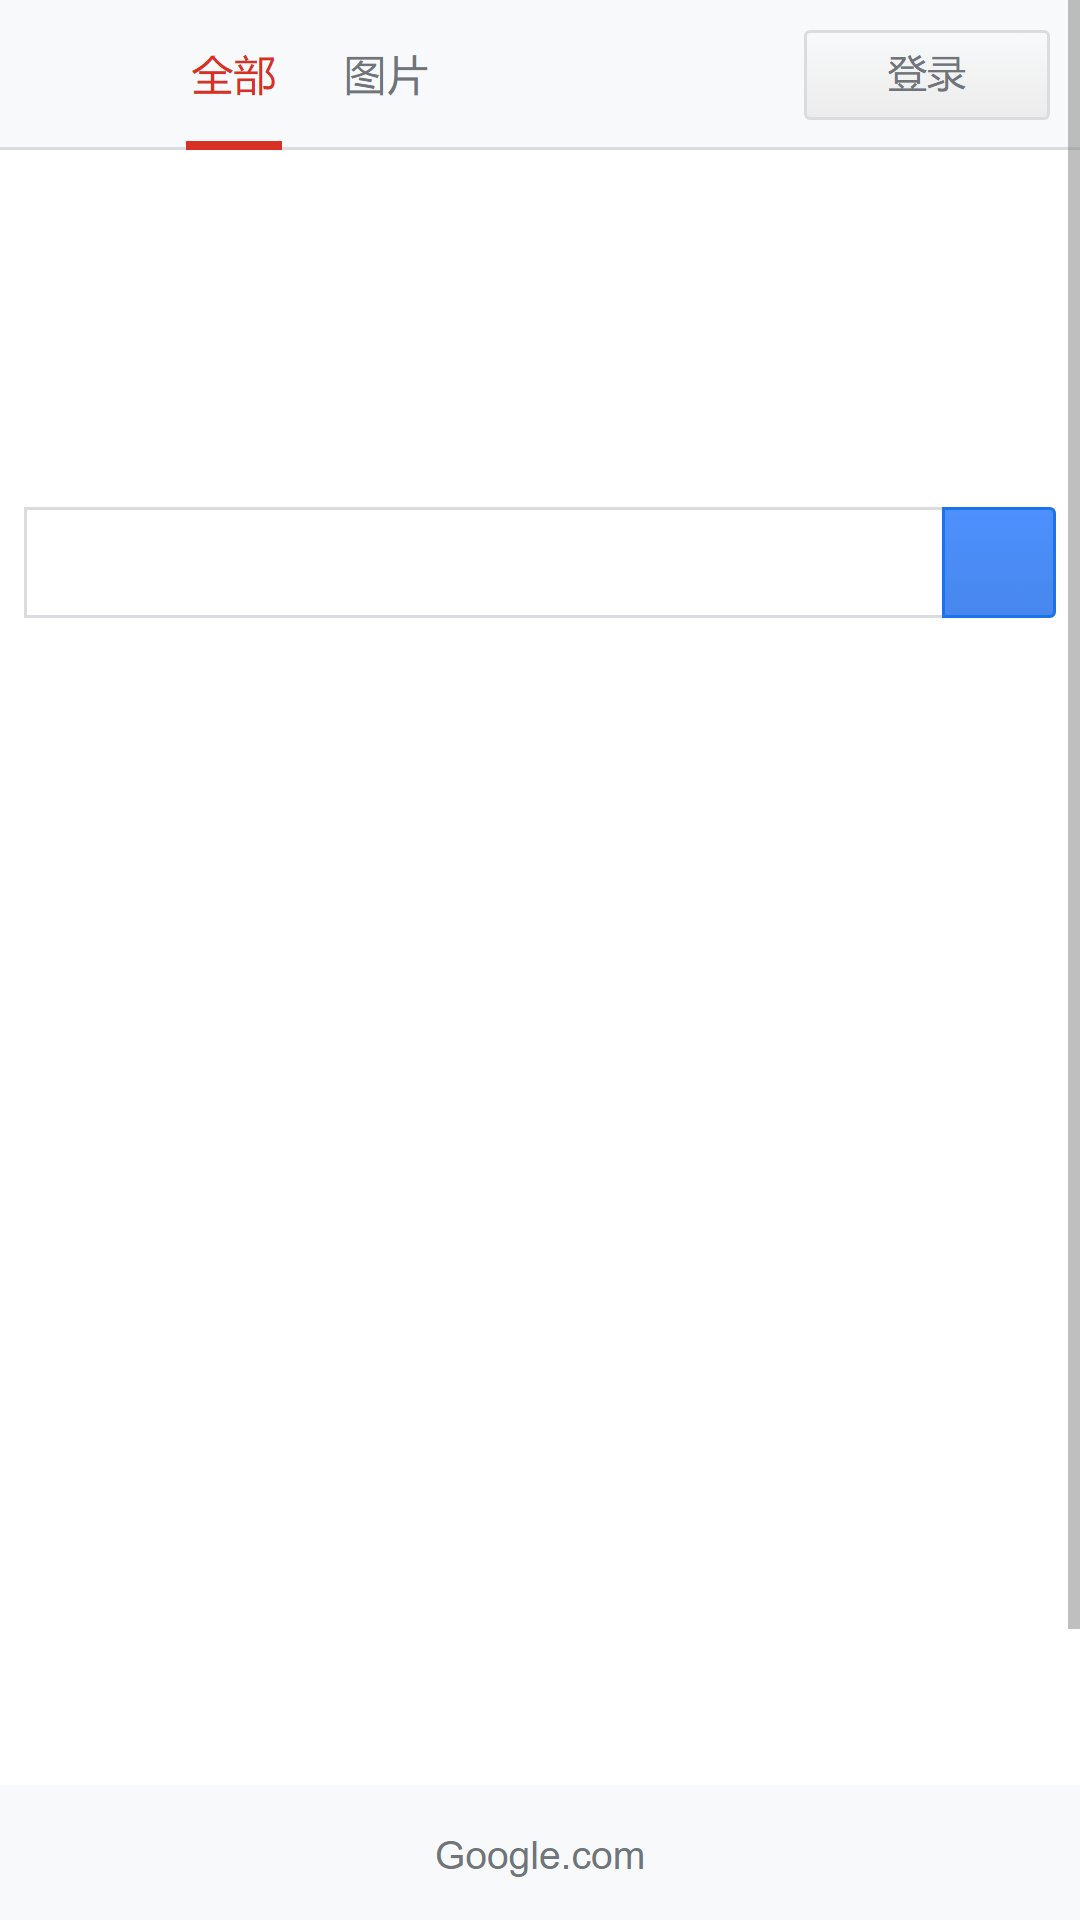Click the 登录 button
The width and height of the screenshot is (1080, 1920).
click(927, 75)
